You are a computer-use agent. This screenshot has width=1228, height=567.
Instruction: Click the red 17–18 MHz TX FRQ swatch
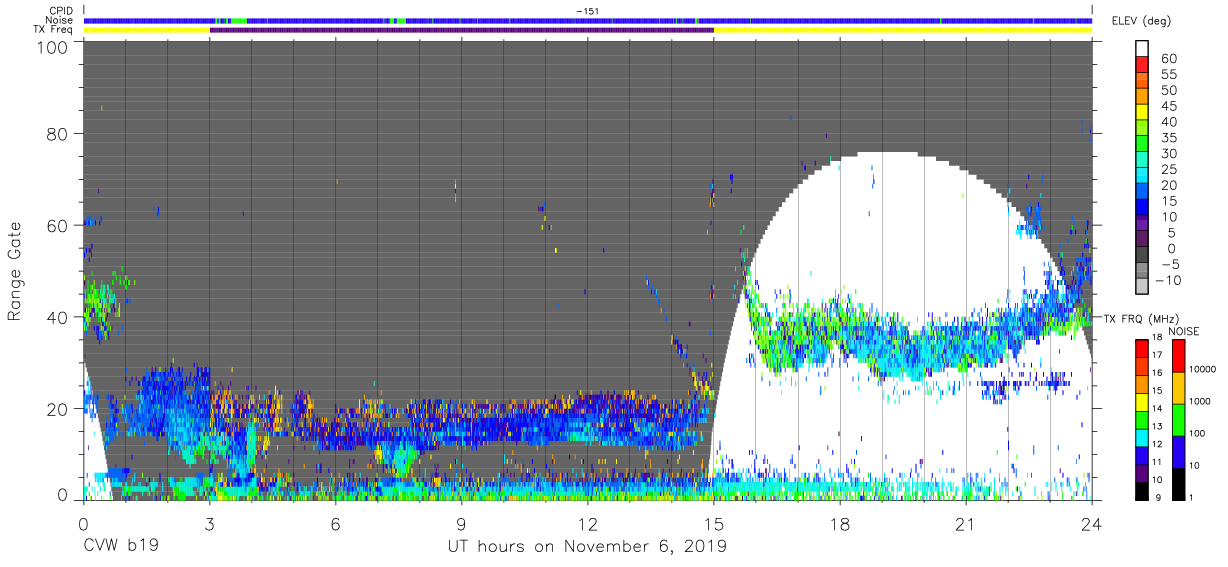click(1142, 347)
